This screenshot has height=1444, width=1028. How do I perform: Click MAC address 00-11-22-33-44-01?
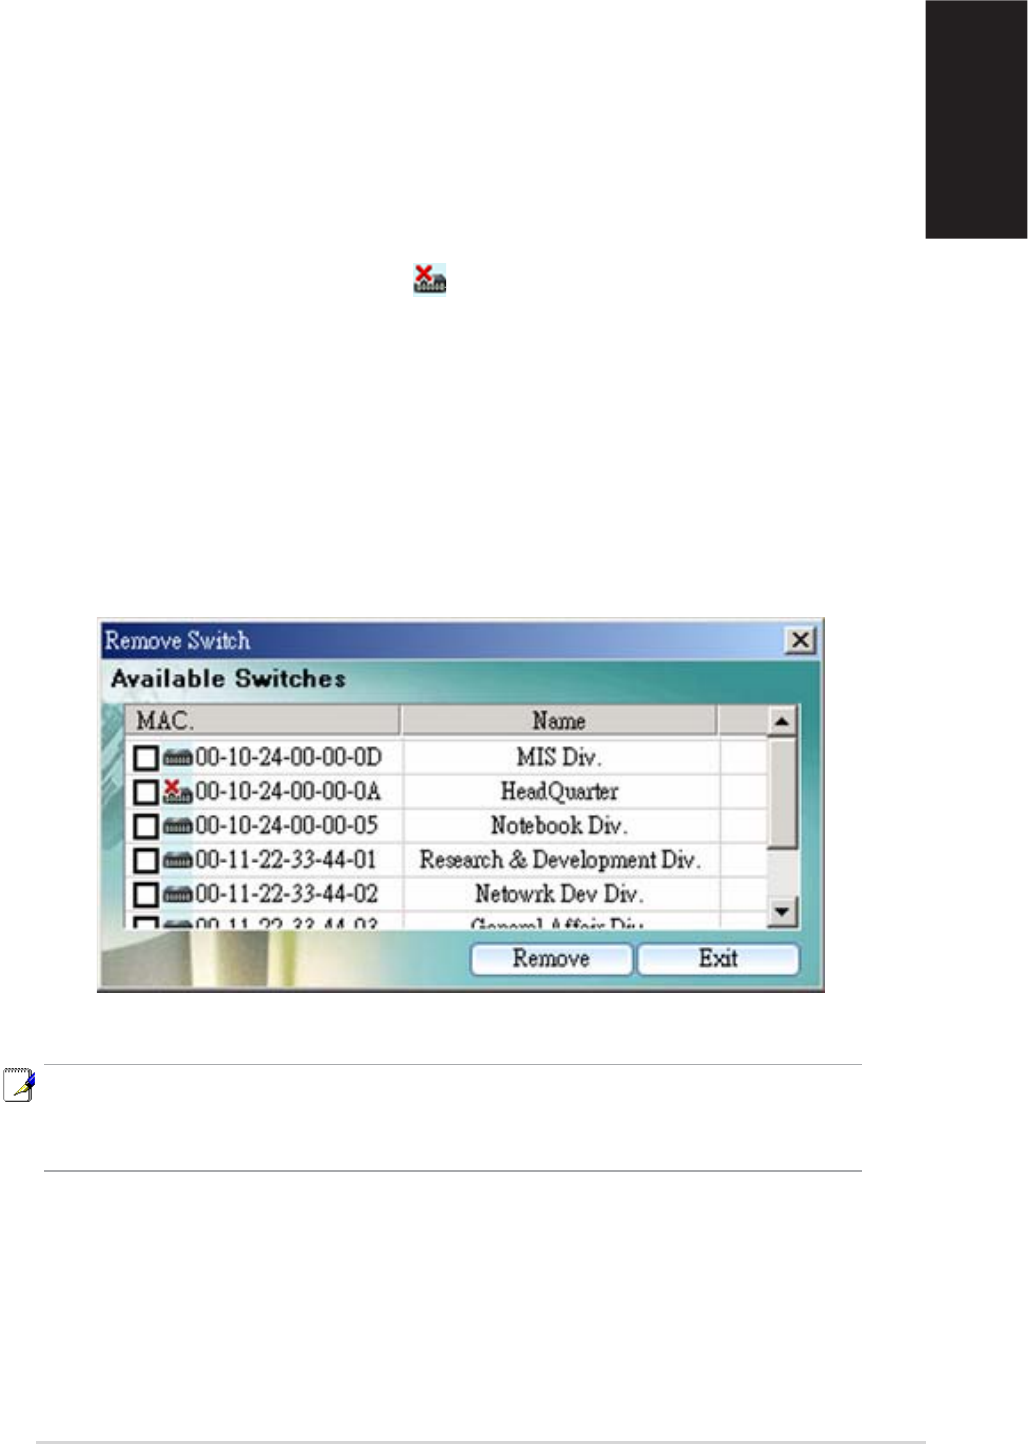click(x=286, y=860)
